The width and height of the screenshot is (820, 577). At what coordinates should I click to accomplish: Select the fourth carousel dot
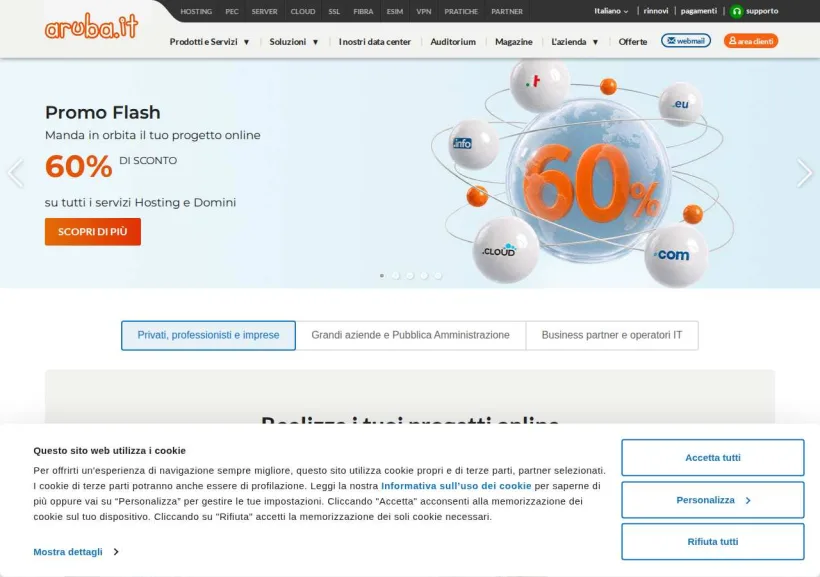[424, 276]
